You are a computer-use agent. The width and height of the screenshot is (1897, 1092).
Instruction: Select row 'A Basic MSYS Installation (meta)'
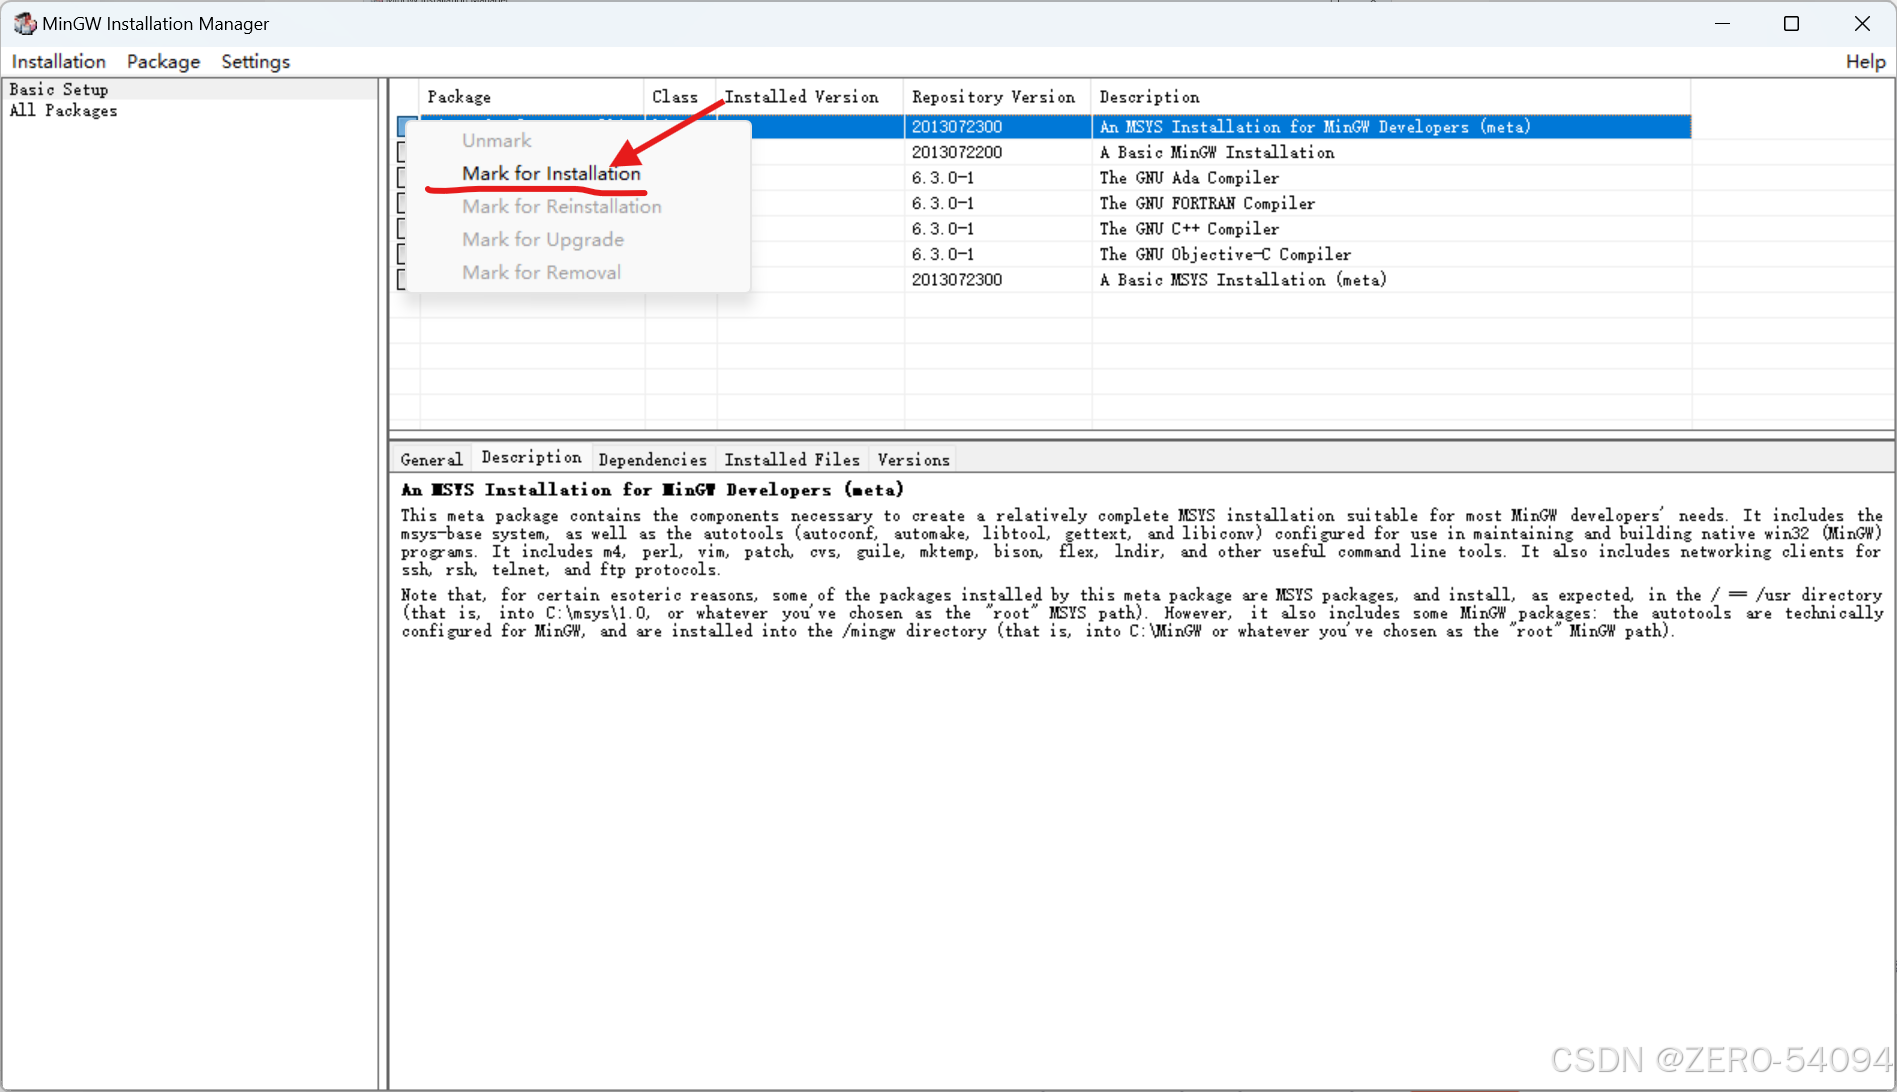click(x=1243, y=280)
